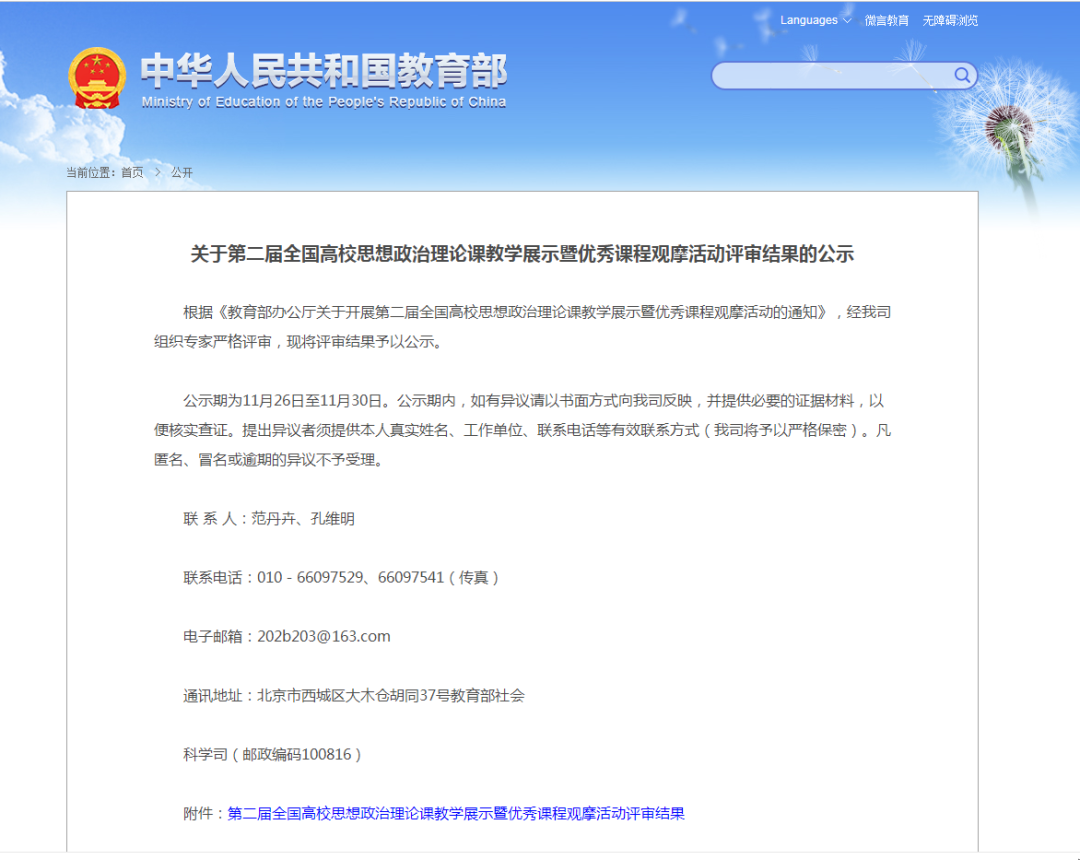1080x860 pixels.
Task: Click the search magnifier icon
Action: pos(962,75)
